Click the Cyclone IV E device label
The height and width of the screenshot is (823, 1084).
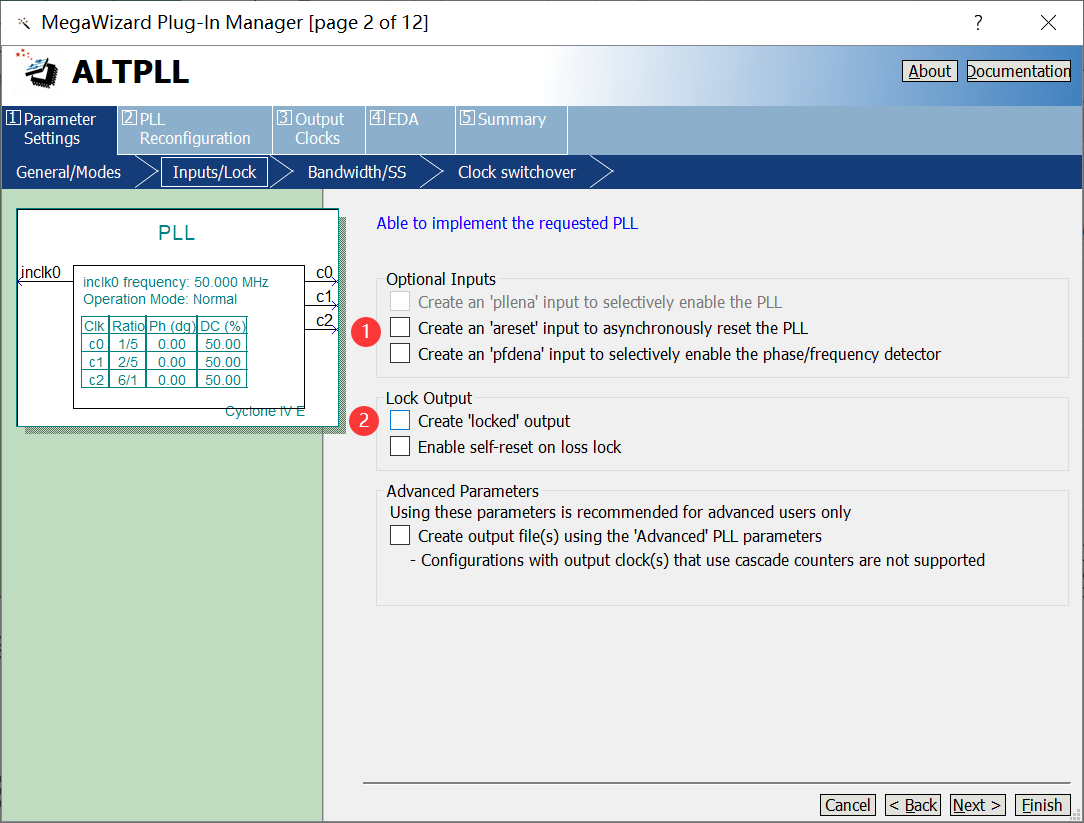pos(265,412)
